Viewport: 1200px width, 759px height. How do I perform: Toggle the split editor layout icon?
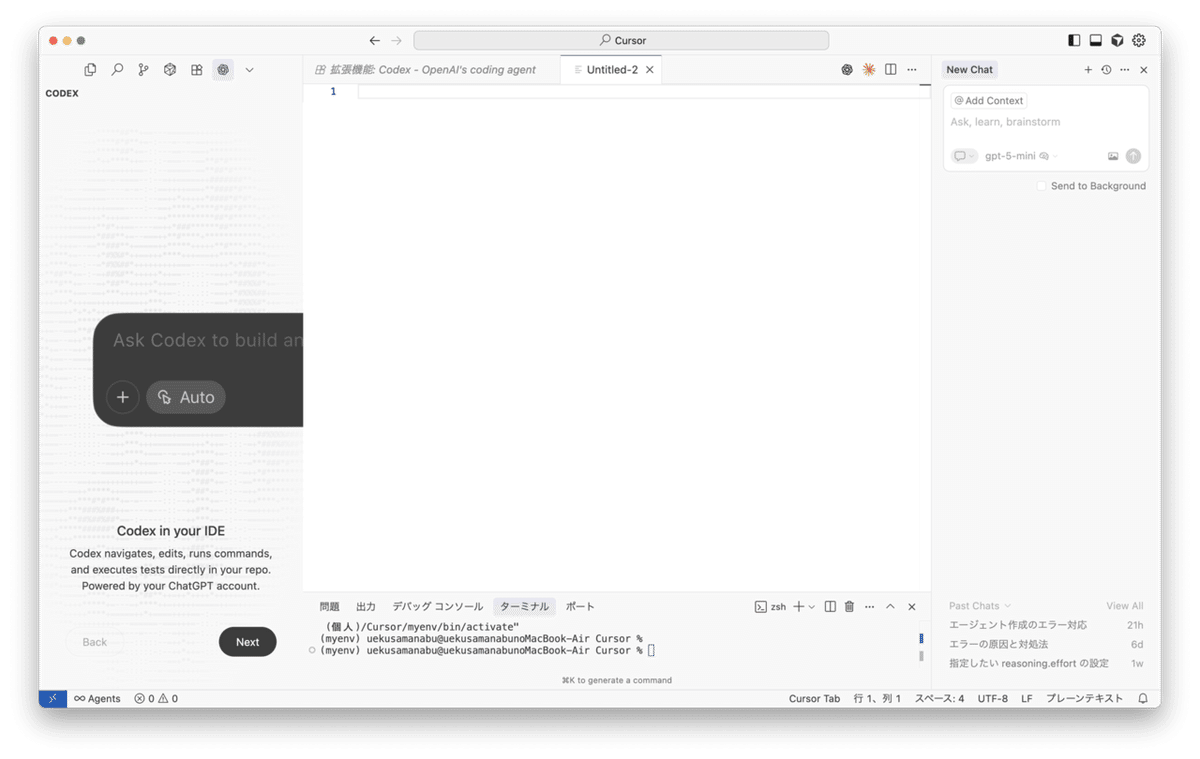click(x=891, y=69)
